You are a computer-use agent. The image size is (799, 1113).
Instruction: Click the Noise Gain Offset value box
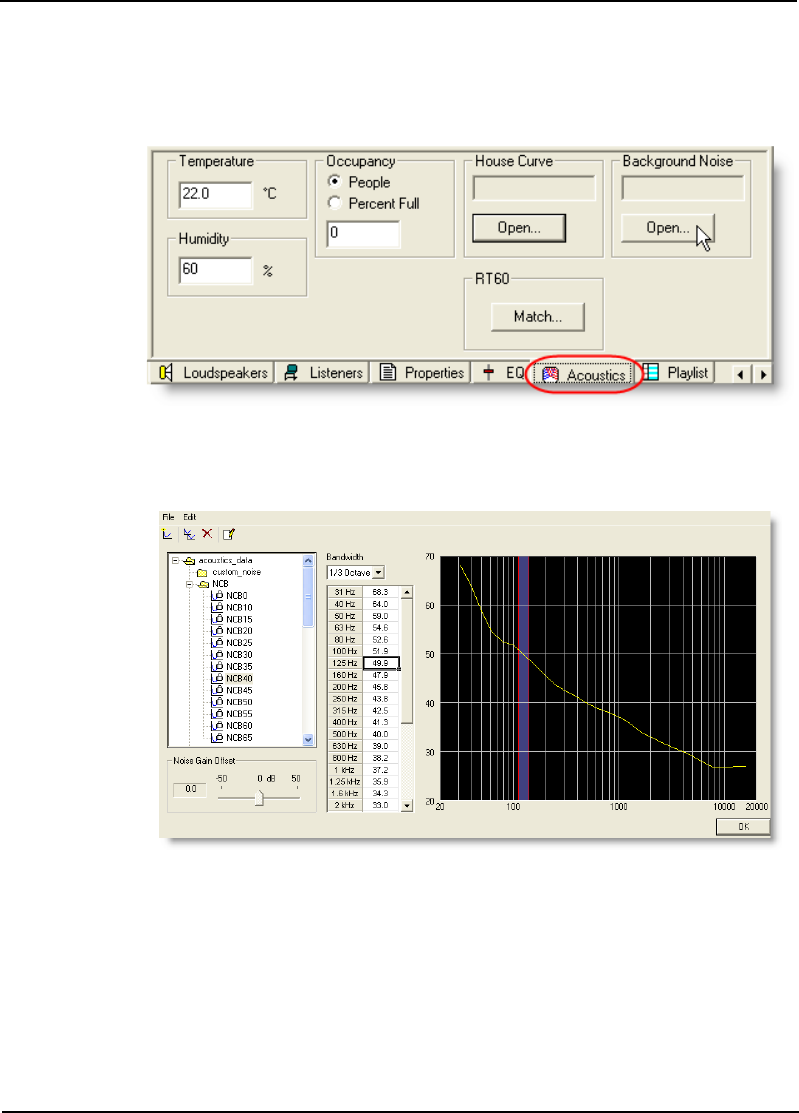pos(190,789)
